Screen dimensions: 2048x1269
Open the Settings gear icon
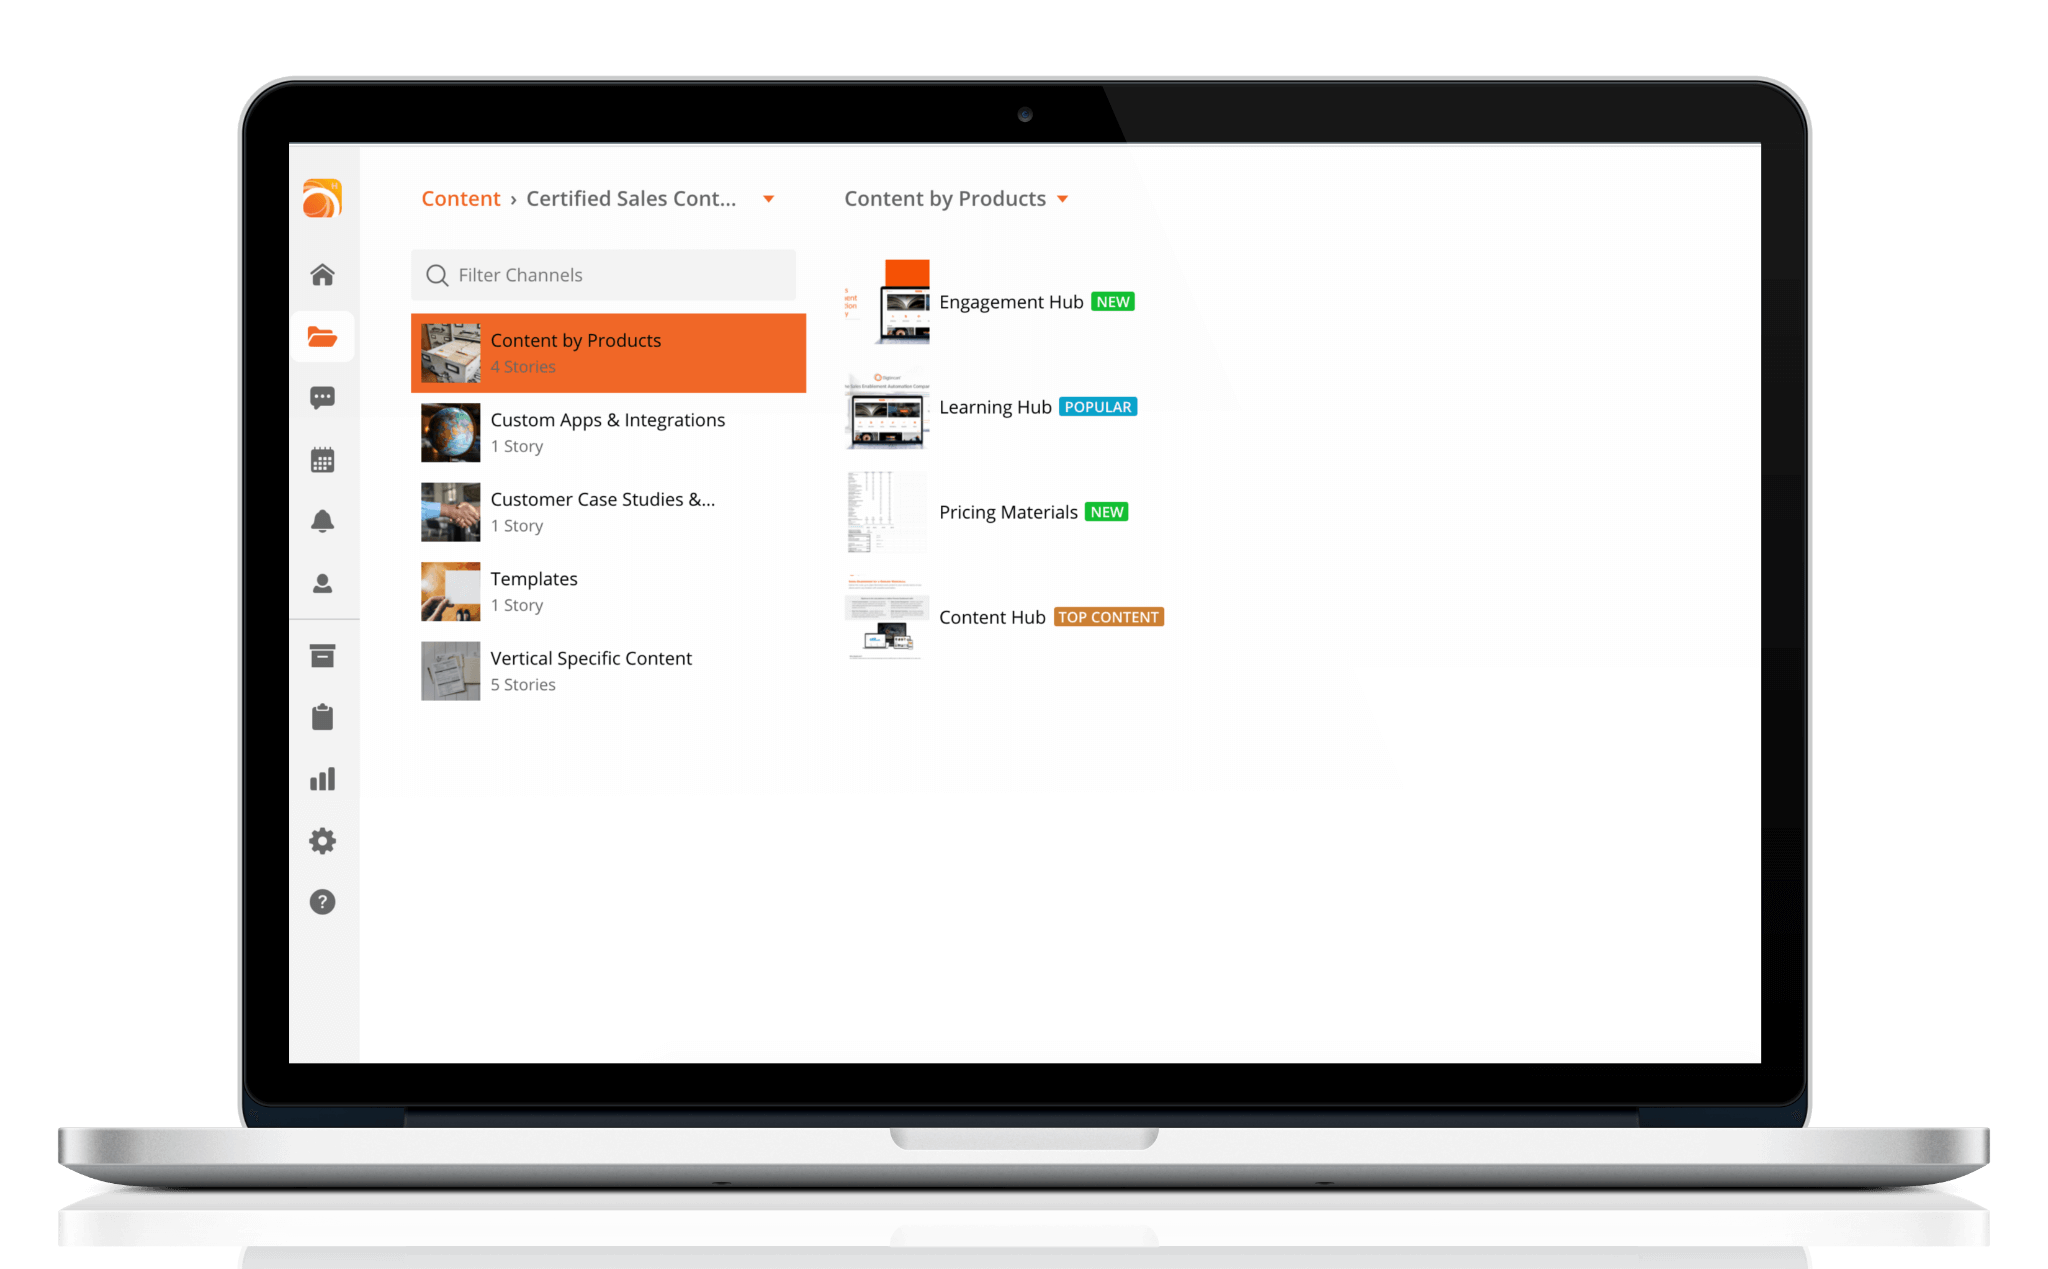[x=323, y=839]
